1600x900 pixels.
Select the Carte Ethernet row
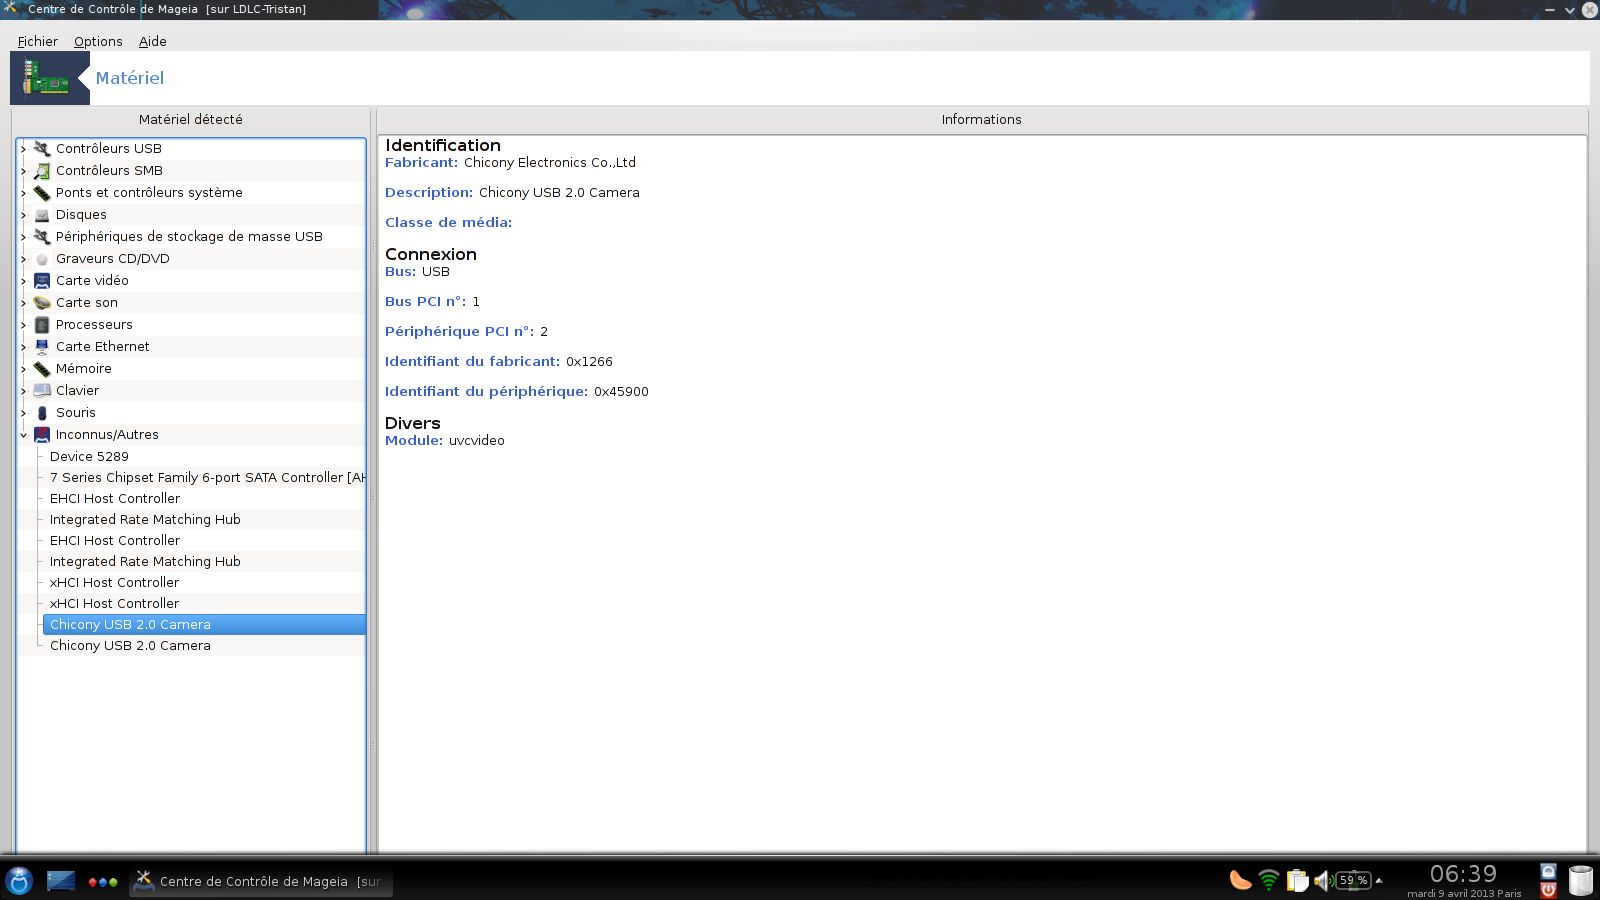pyautogui.click(x=191, y=347)
